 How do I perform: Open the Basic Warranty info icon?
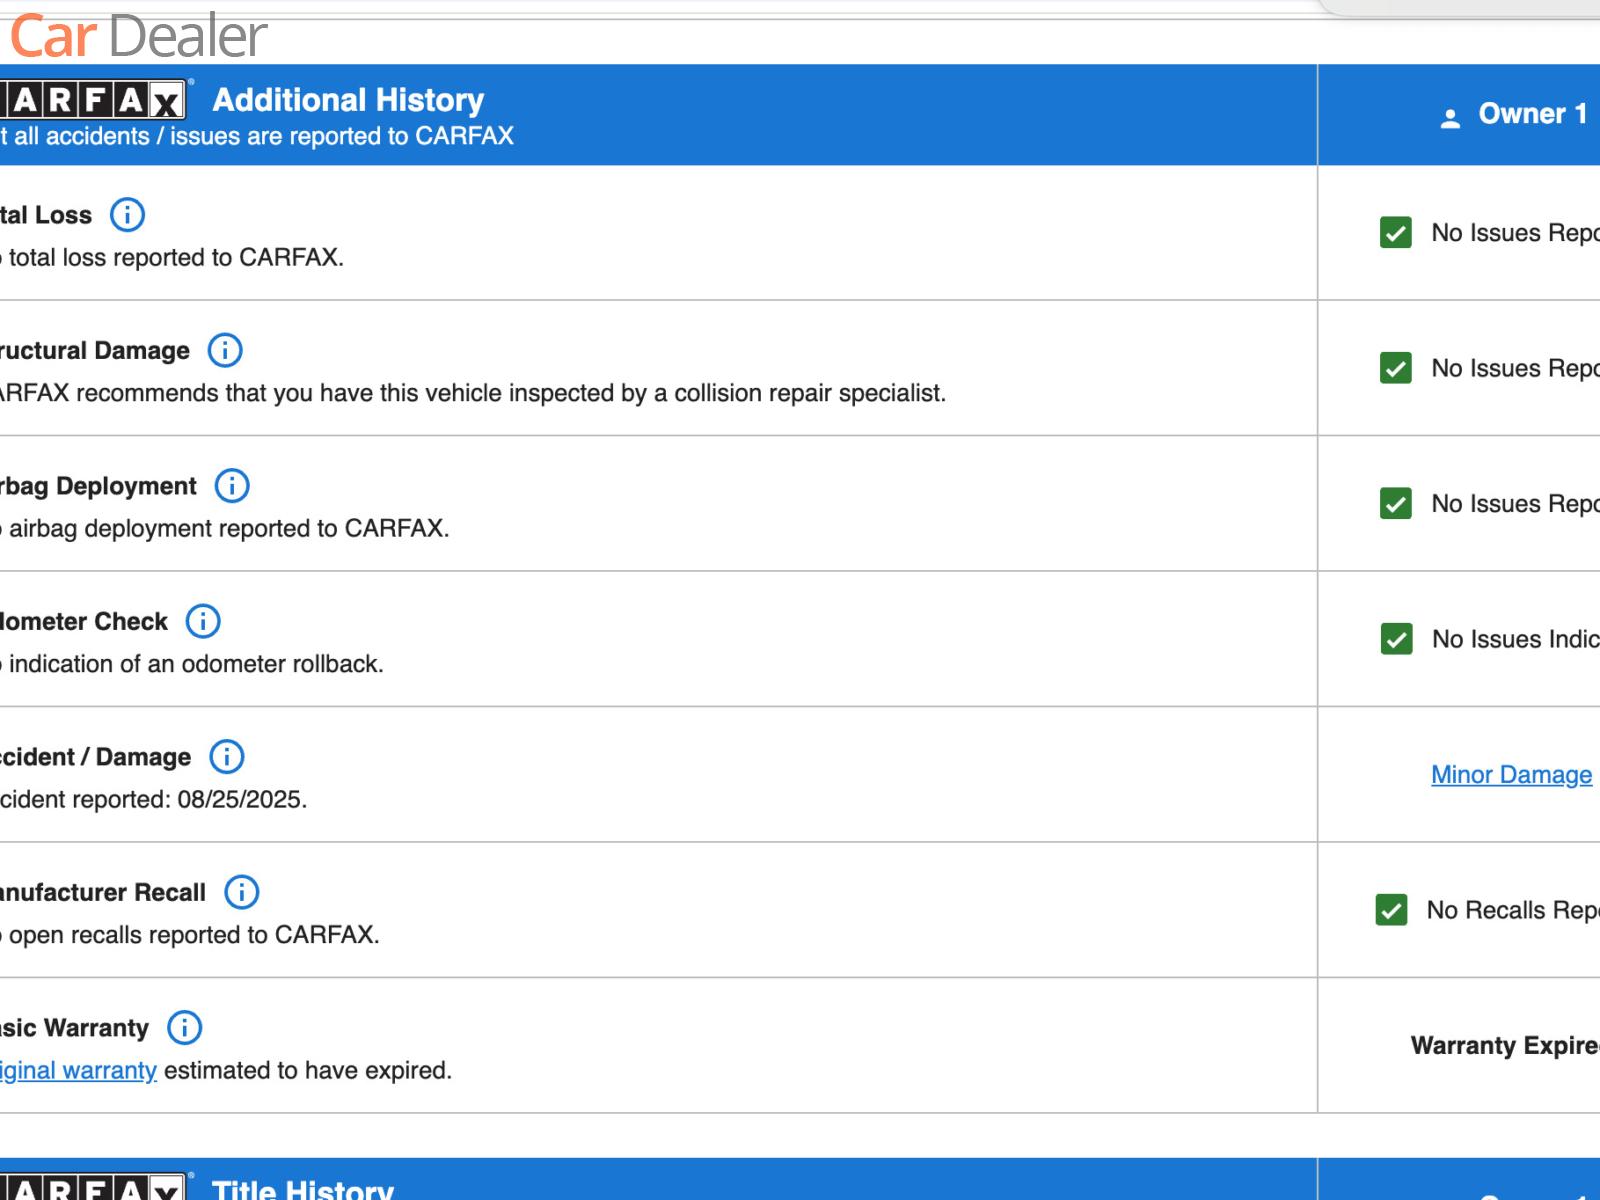coord(184,1027)
